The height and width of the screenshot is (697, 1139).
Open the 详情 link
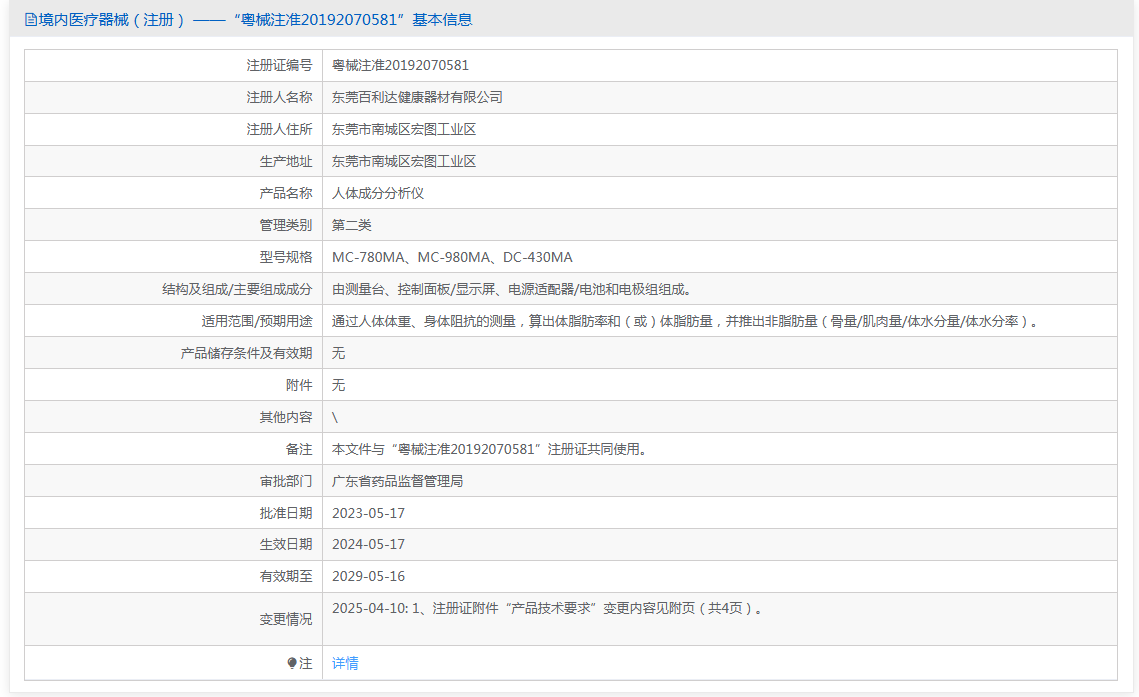pyautogui.click(x=345, y=663)
